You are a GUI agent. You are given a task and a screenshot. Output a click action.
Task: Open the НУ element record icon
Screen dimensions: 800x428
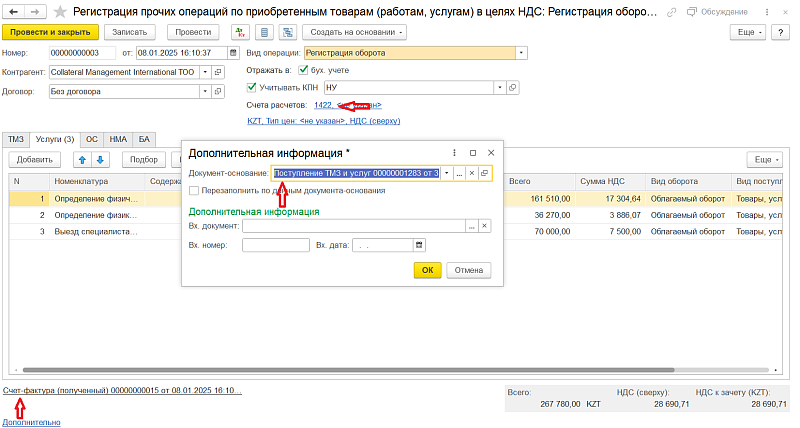513,87
